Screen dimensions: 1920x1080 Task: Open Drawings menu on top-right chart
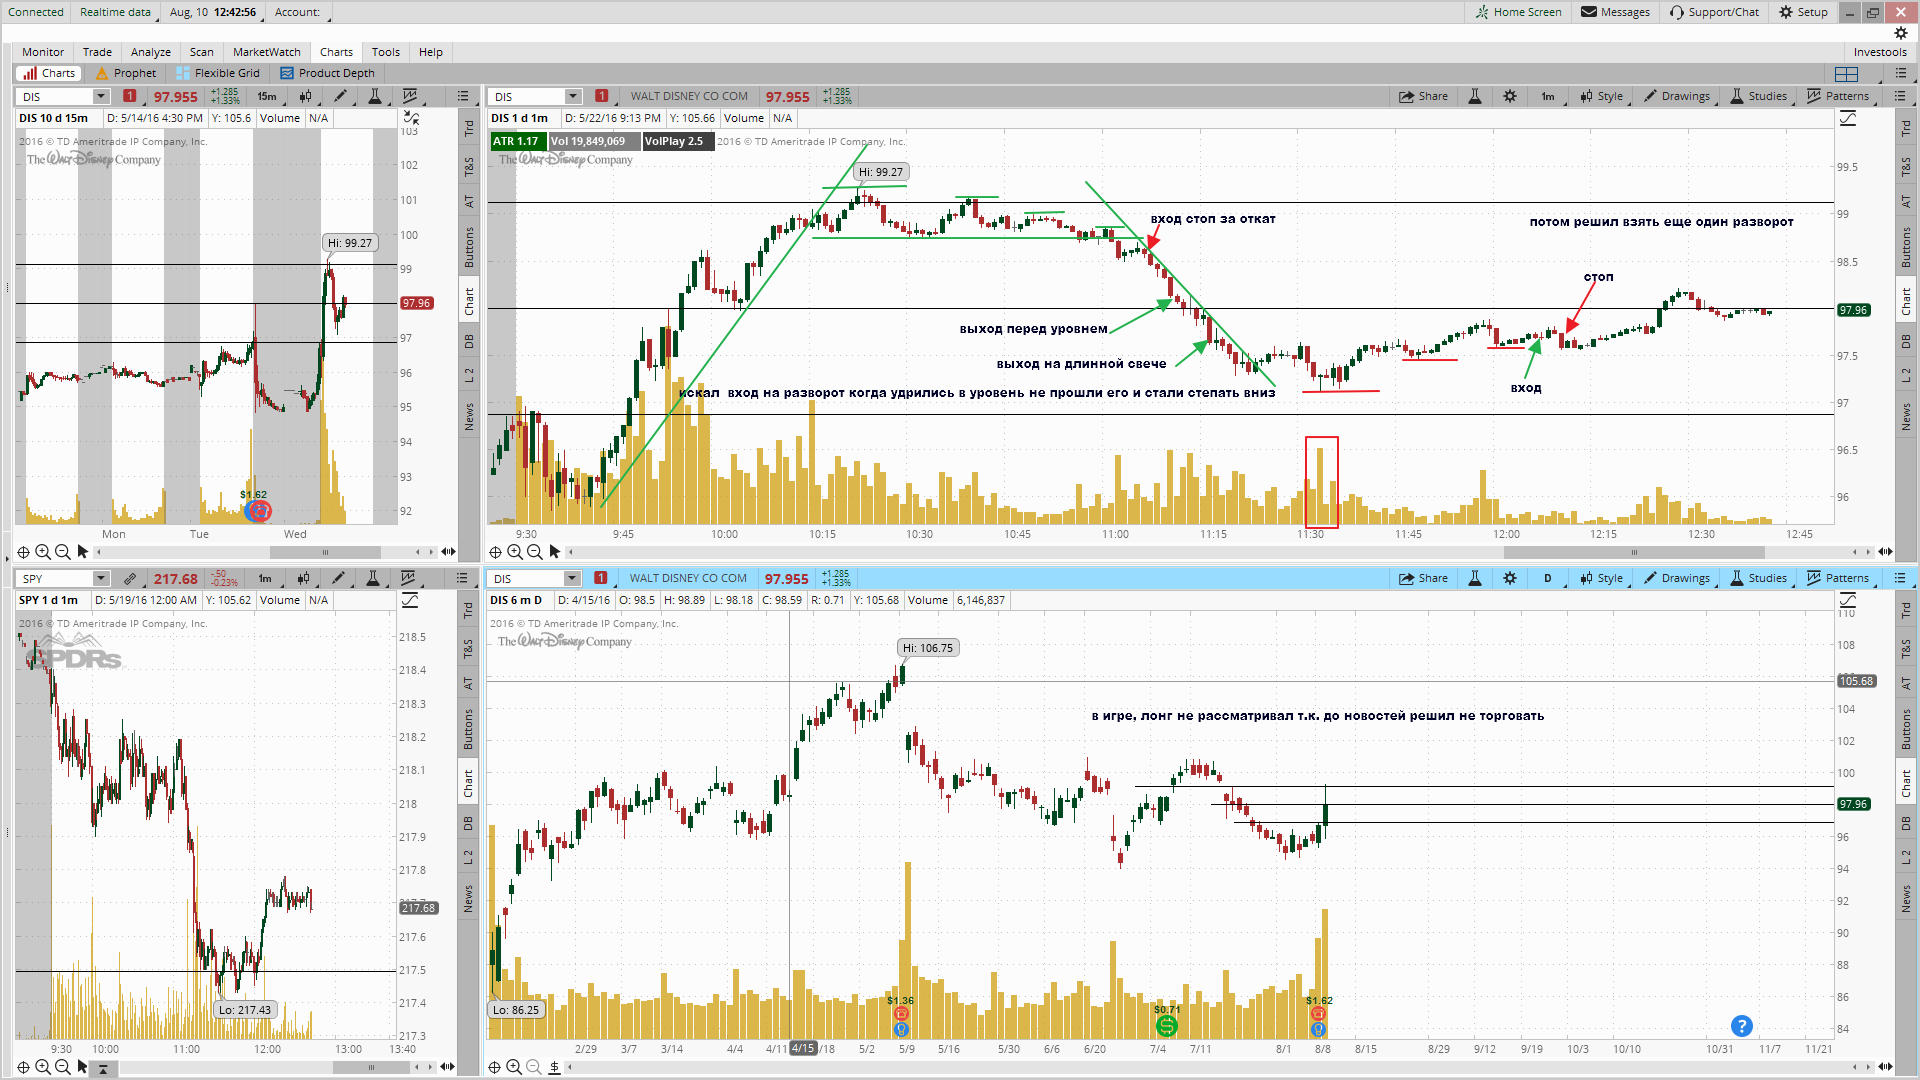[x=1677, y=97]
